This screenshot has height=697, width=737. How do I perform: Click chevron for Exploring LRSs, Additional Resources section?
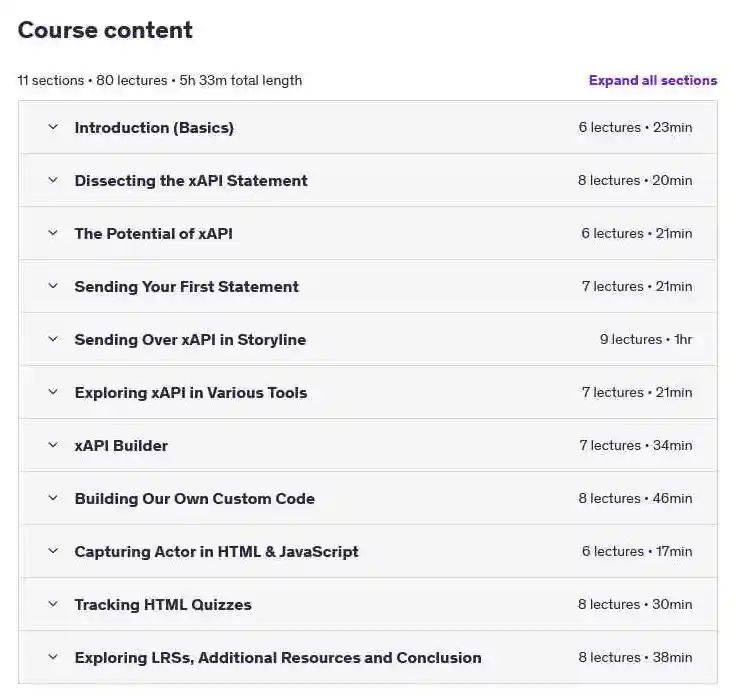pos(53,657)
